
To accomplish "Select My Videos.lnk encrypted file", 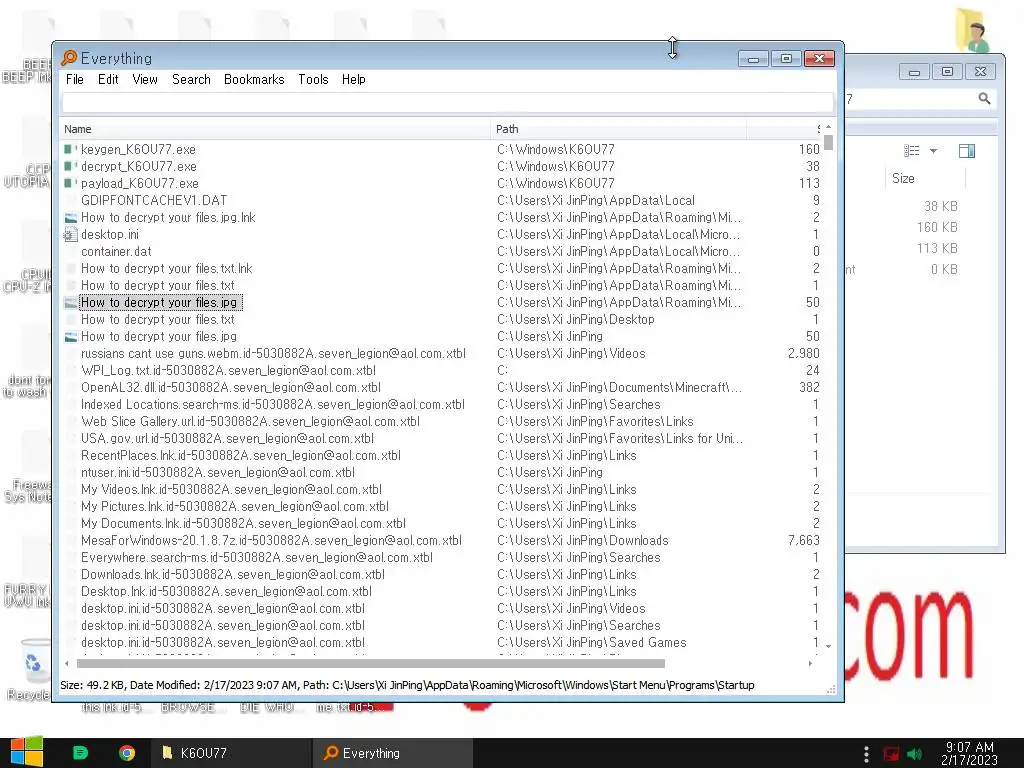I will click(x=231, y=489).
